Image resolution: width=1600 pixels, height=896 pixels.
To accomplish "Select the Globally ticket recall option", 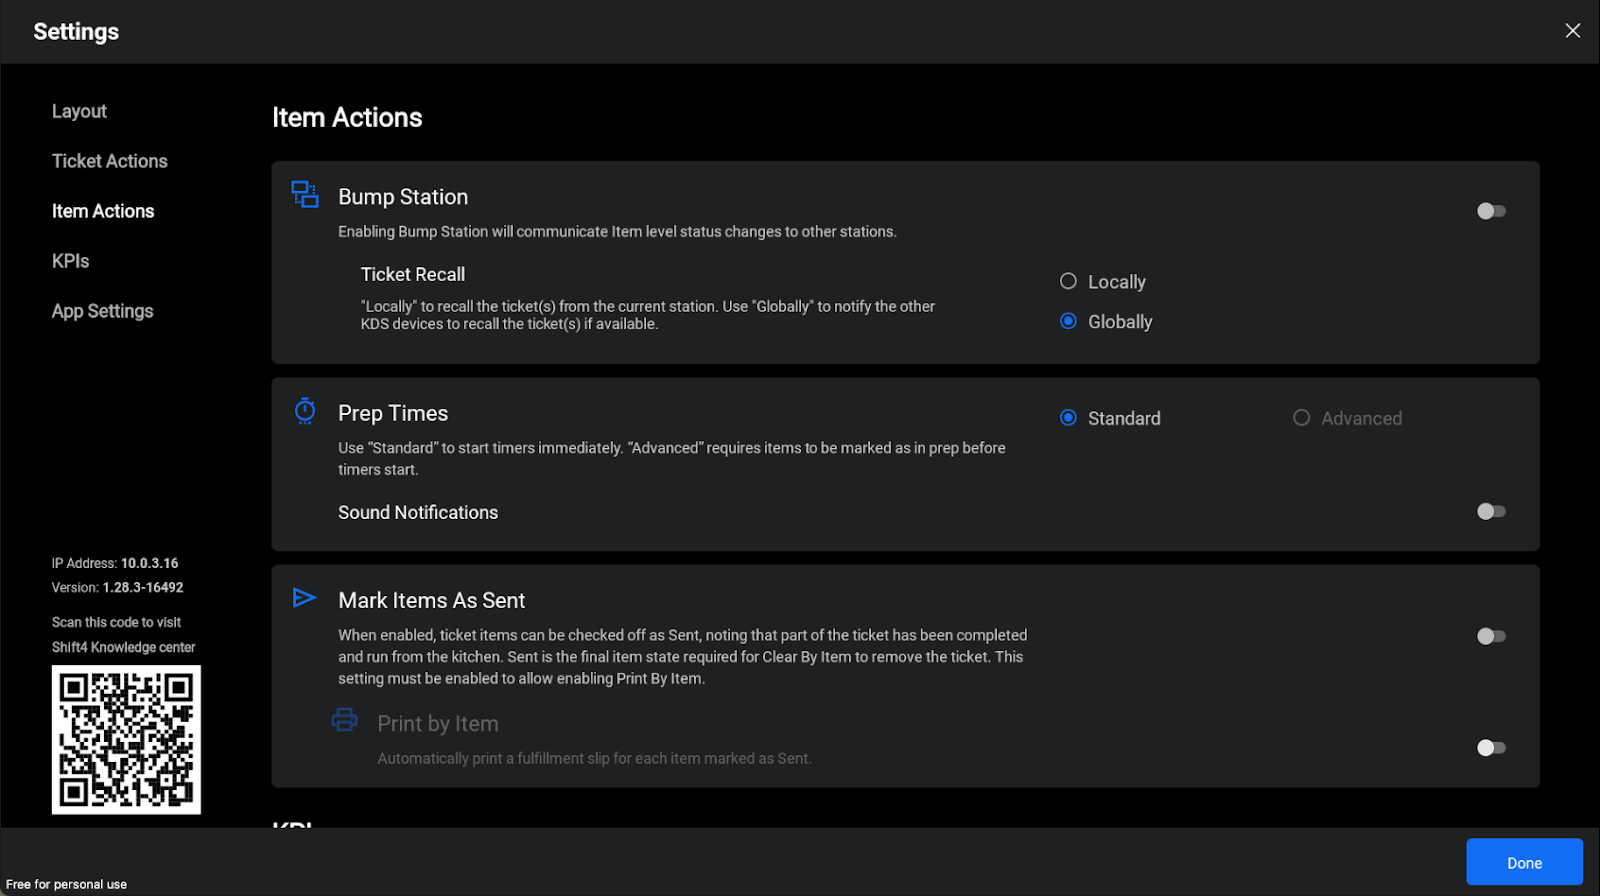I will click(1069, 322).
